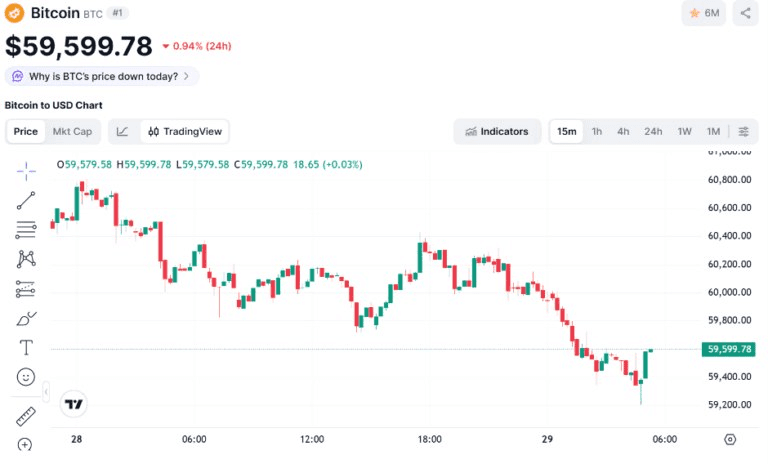The width and height of the screenshot is (768, 464).
Task: Open the emoji icons tool
Action: pyautogui.click(x=26, y=377)
